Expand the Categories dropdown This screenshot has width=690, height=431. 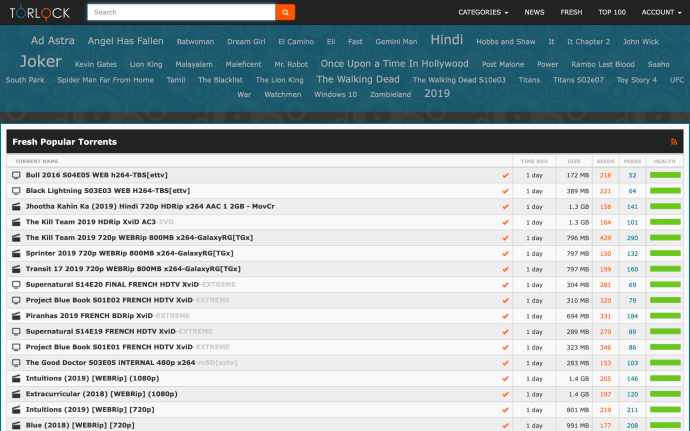pyautogui.click(x=483, y=12)
